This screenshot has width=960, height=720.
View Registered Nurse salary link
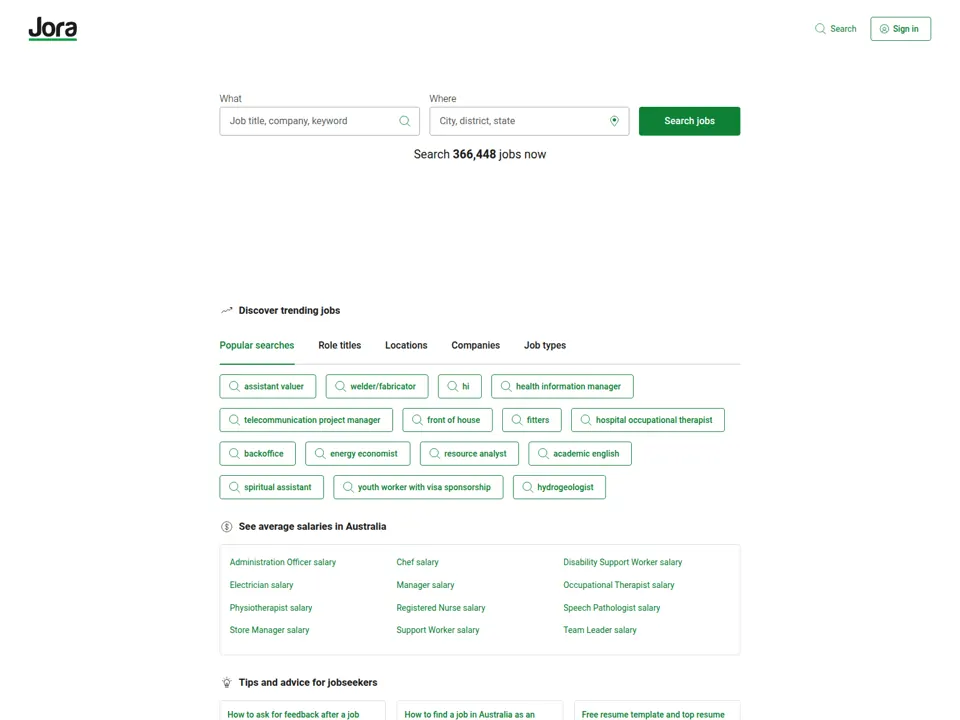point(441,608)
